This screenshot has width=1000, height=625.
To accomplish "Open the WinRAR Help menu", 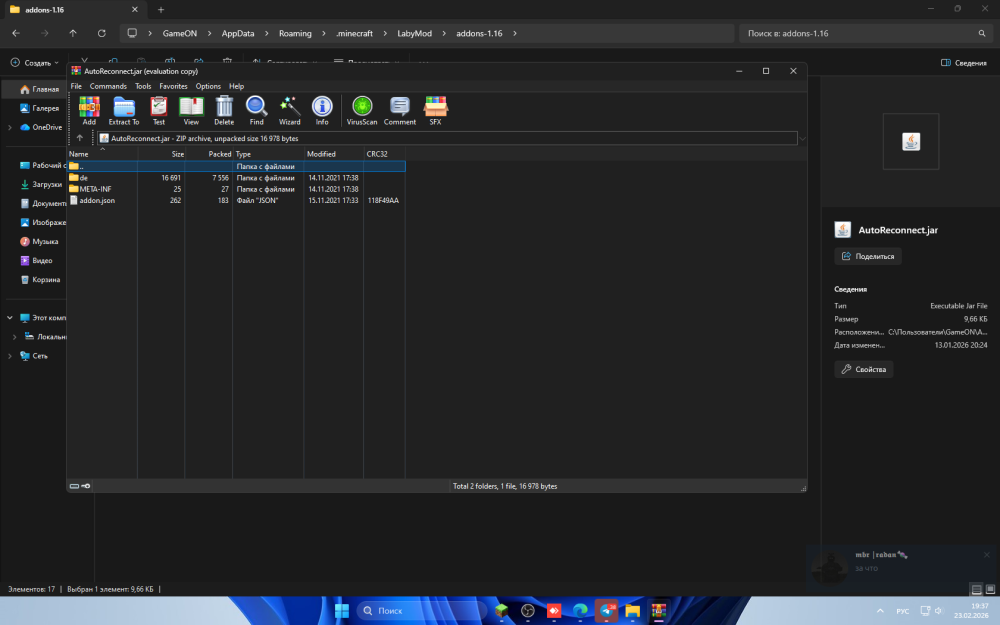I will click(237, 86).
